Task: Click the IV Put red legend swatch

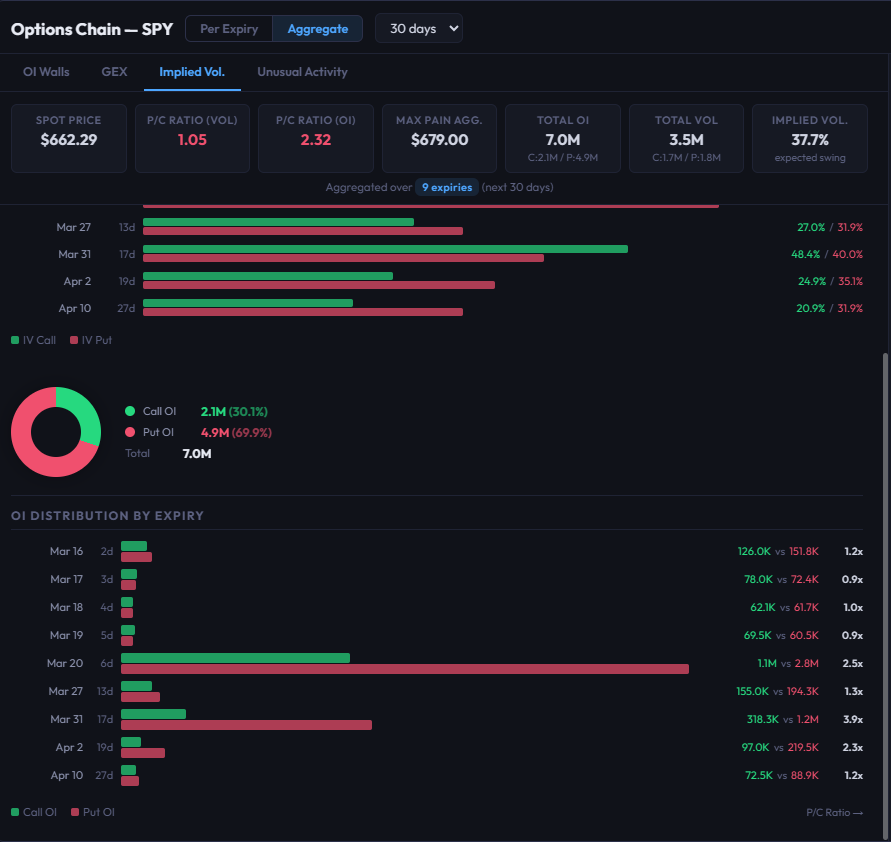Action: (74, 340)
